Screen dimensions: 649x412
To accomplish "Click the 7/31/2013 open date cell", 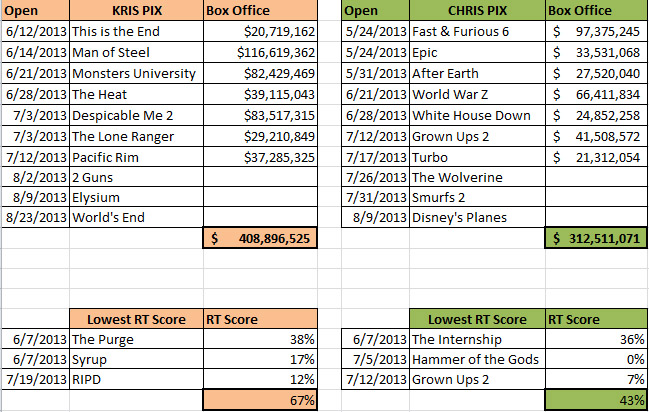I will pyautogui.click(x=376, y=198).
